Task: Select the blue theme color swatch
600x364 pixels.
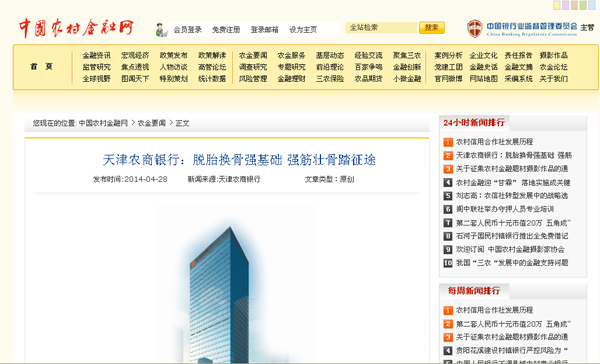Action: tap(591, 5)
